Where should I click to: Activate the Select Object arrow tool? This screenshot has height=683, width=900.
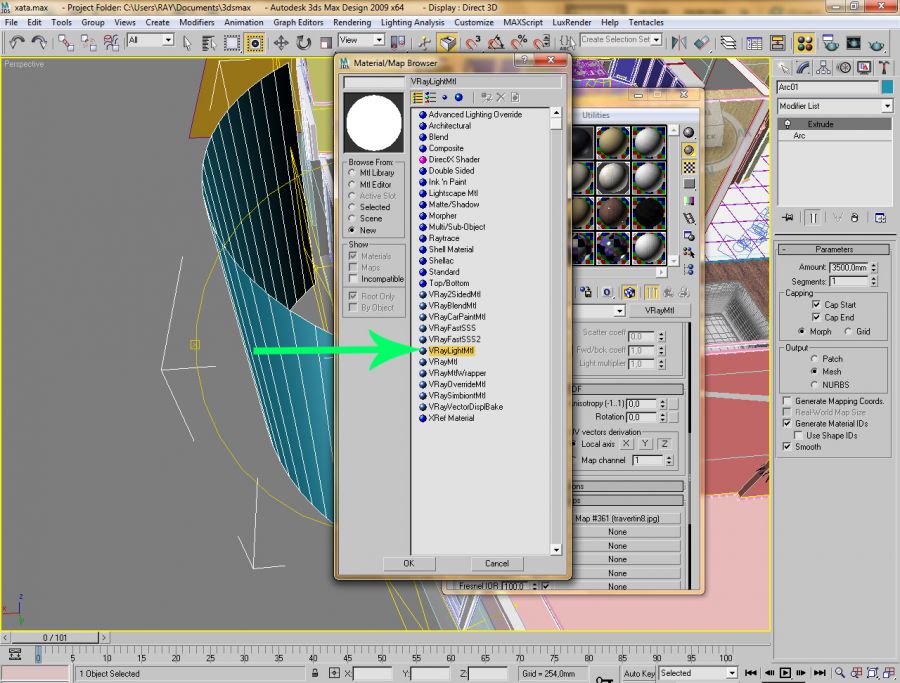(187, 43)
